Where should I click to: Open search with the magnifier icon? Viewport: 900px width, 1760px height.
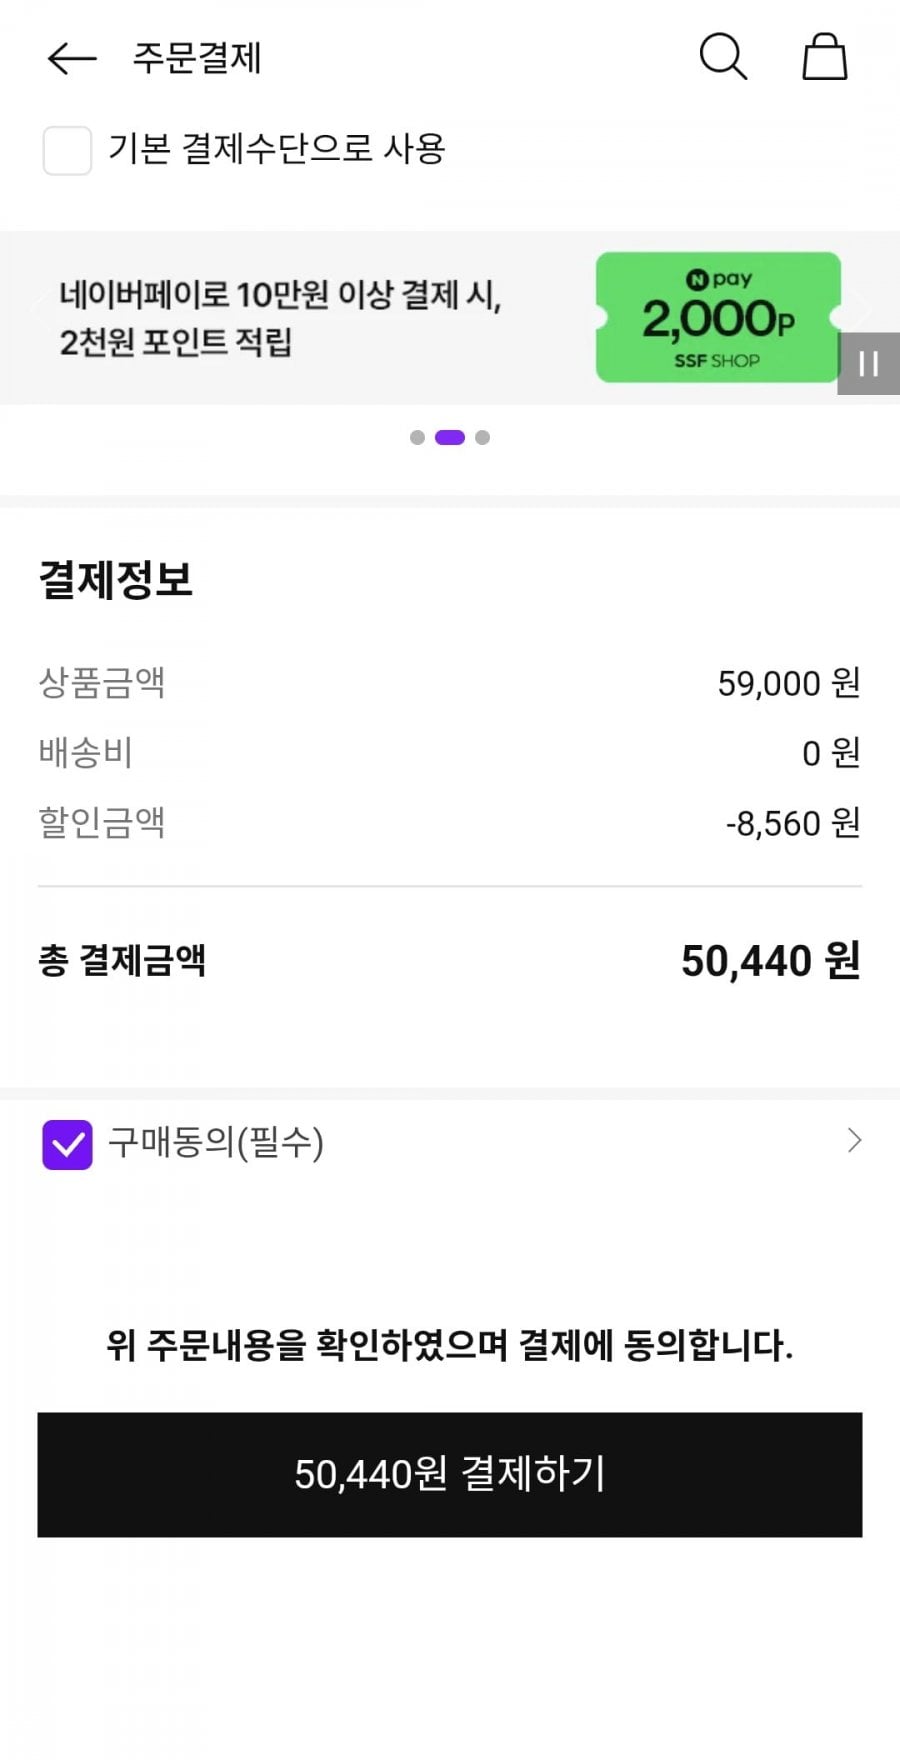pyautogui.click(x=722, y=57)
